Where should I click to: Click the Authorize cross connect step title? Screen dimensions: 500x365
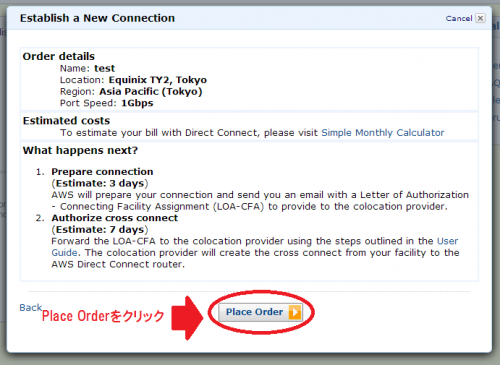(115, 218)
